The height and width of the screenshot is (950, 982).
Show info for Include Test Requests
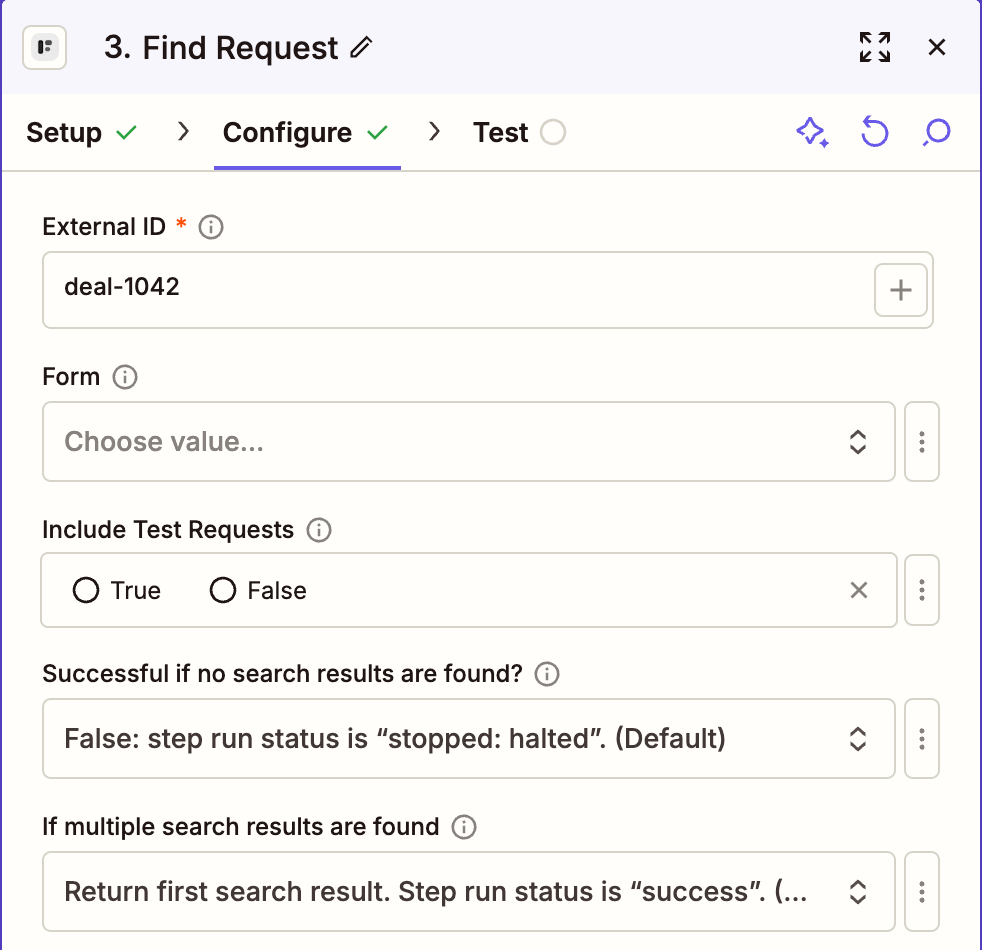pyautogui.click(x=319, y=530)
